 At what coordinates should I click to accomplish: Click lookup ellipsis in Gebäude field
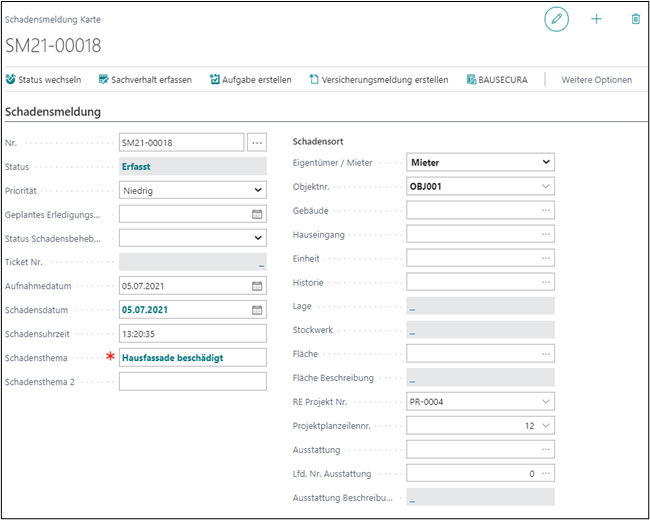545,210
